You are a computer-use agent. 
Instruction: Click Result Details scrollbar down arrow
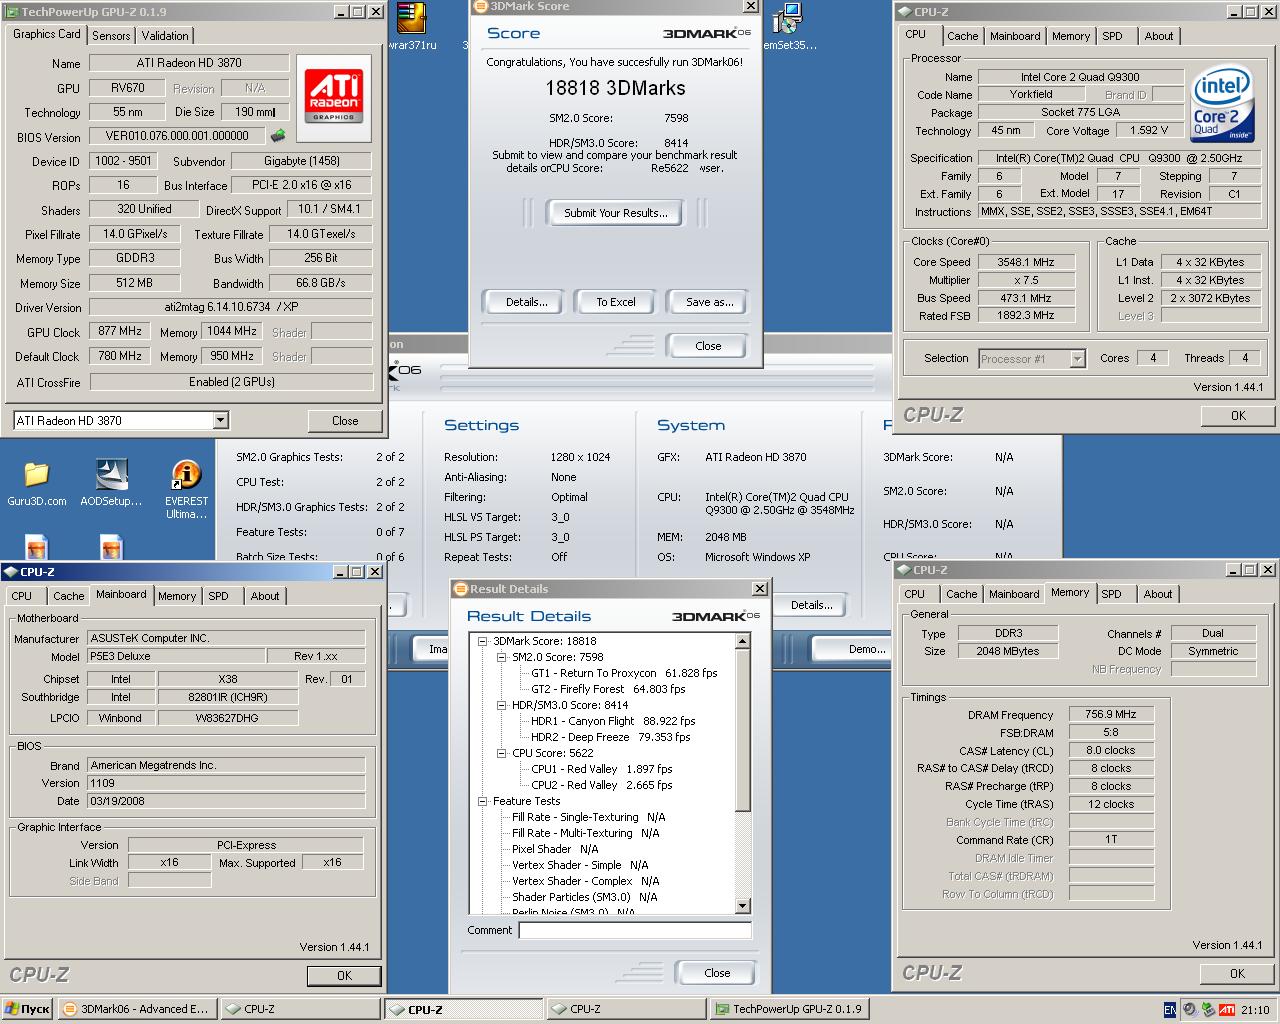pos(742,906)
